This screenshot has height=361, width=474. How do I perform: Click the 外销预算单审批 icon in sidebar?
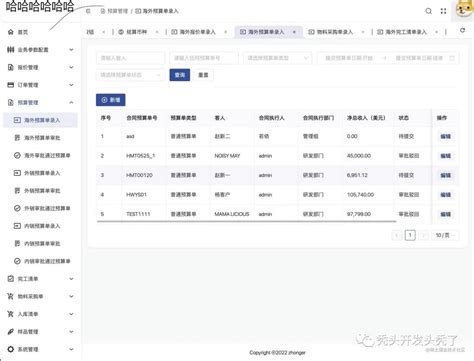tap(17, 191)
